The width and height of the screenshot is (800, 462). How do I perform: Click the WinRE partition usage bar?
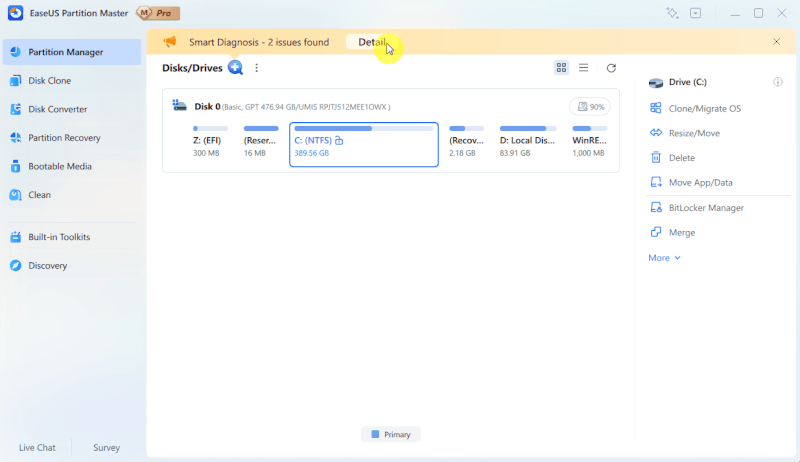tap(589, 129)
